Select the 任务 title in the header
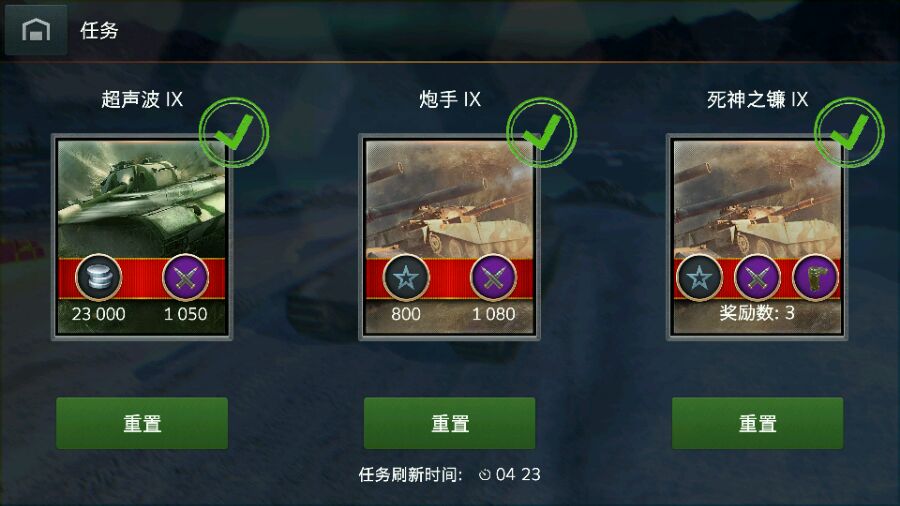Image resolution: width=900 pixels, height=506 pixels. tap(99, 30)
